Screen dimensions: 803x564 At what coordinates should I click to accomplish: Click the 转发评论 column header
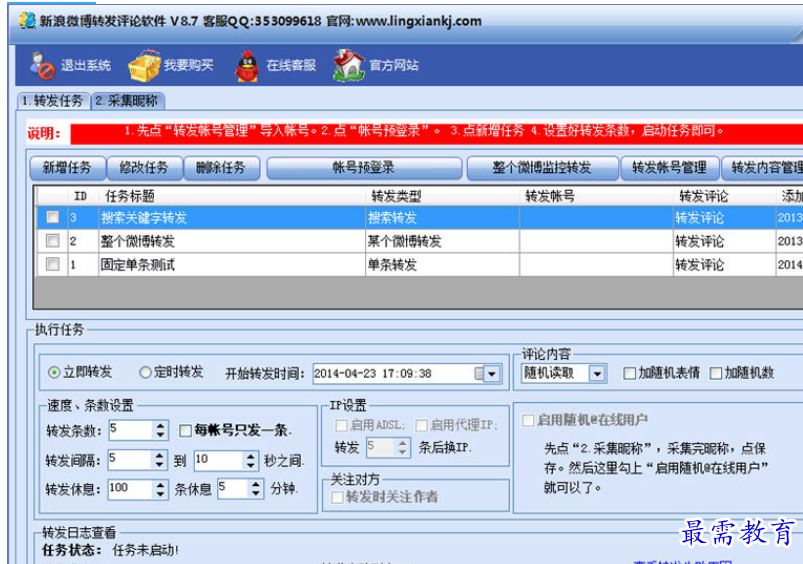click(x=725, y=196)
